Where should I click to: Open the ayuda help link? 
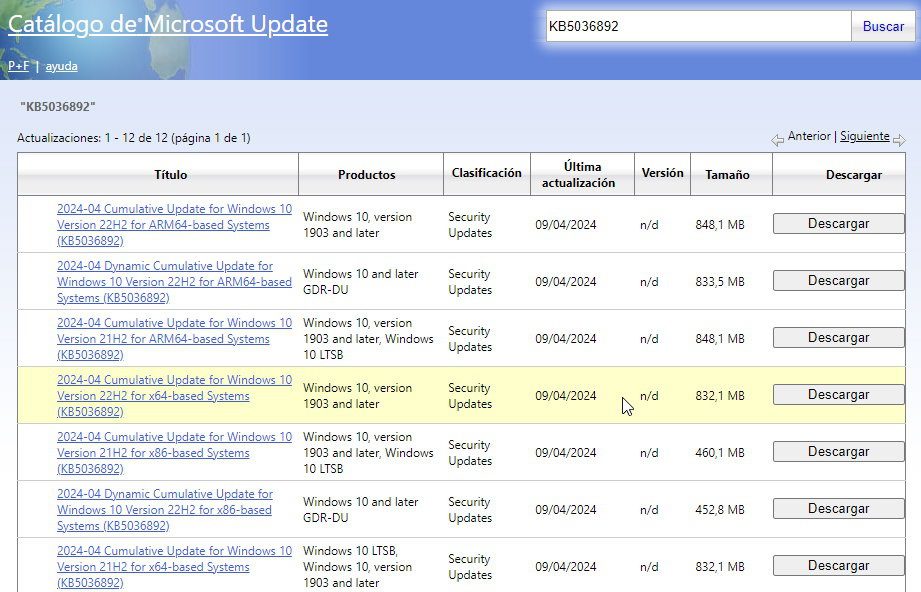(62, 66)
